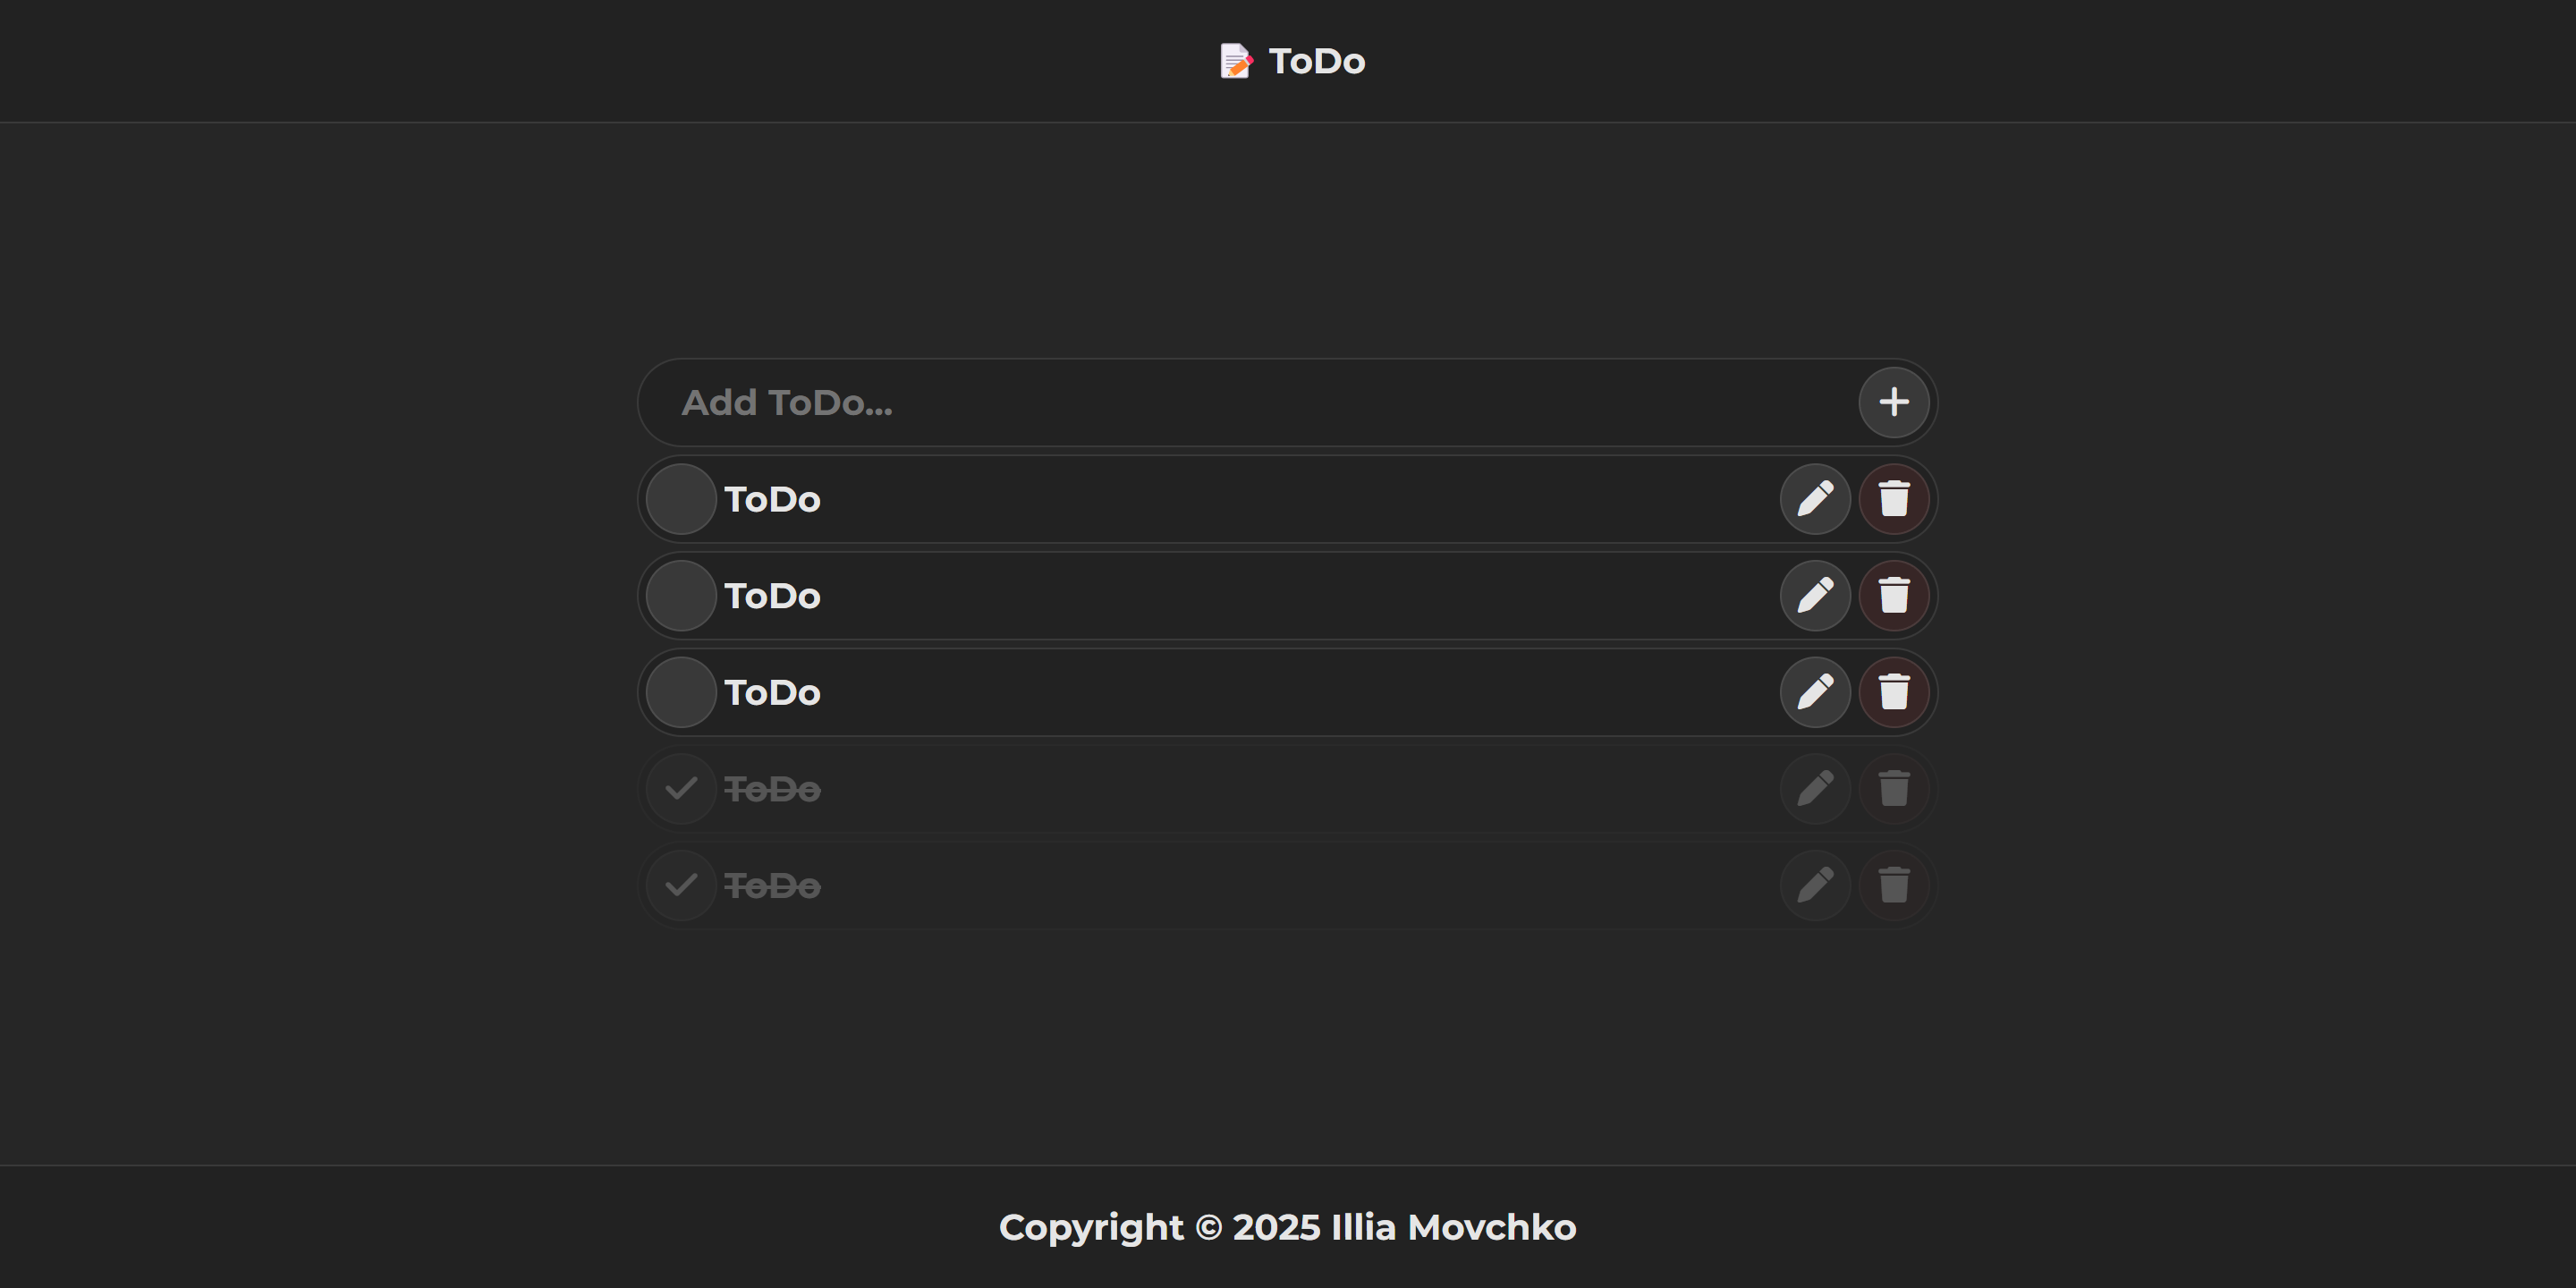The image size is (2576, 1288).
Task: Edit the last completed ToDo
Action: pos(1815,884)
